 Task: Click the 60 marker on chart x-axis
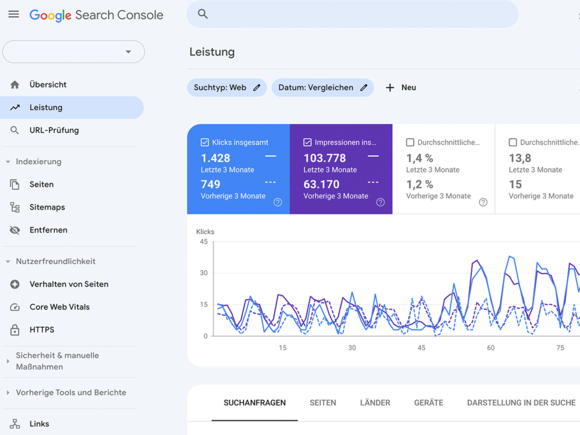[x=490, y=348]
